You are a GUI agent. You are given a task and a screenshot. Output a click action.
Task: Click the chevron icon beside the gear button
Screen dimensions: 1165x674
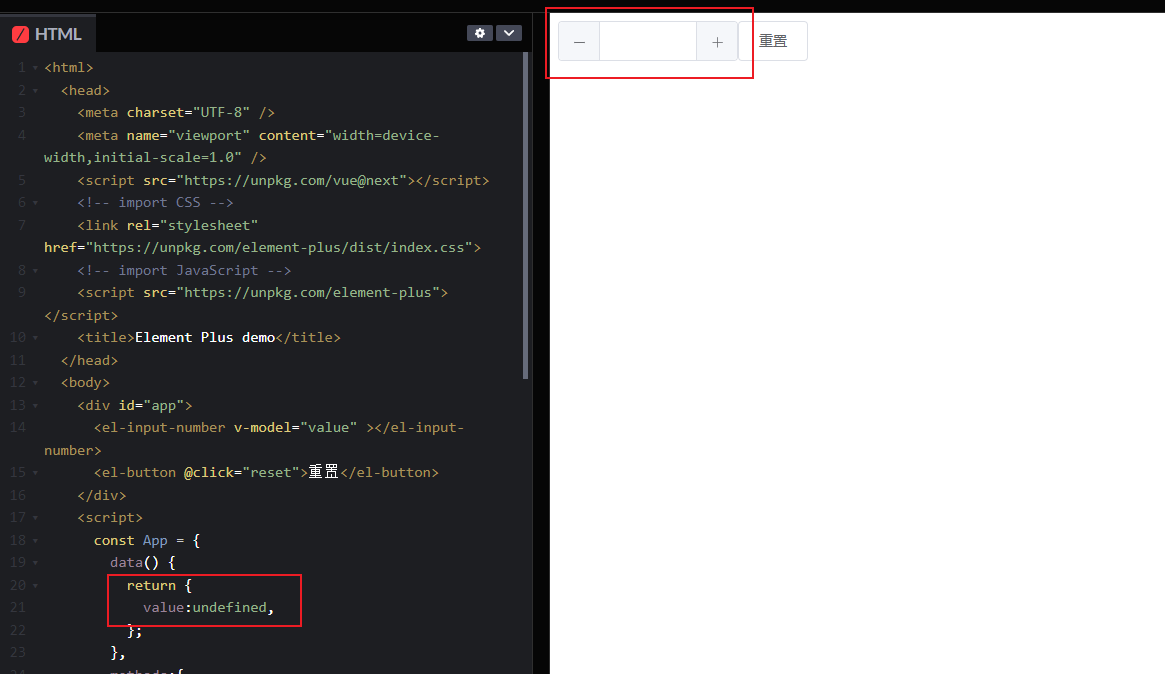coord(508,32)
